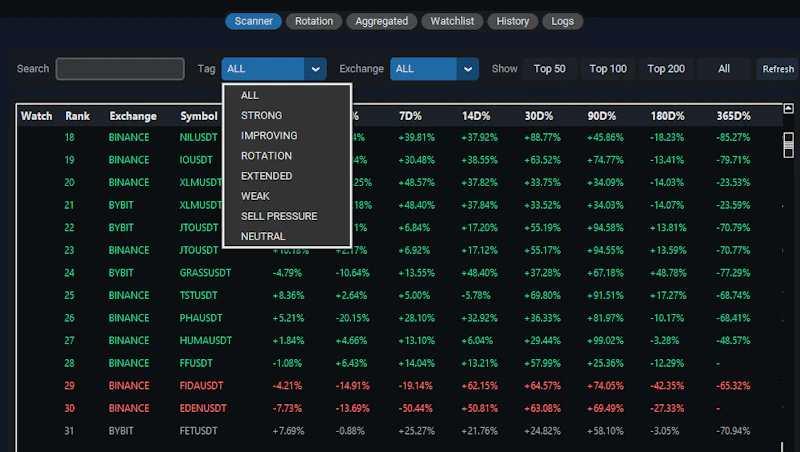Viewport: 800px width, 452px height.
Task: Click FIDAUSDT symbol cell
Action: point(201,386)
